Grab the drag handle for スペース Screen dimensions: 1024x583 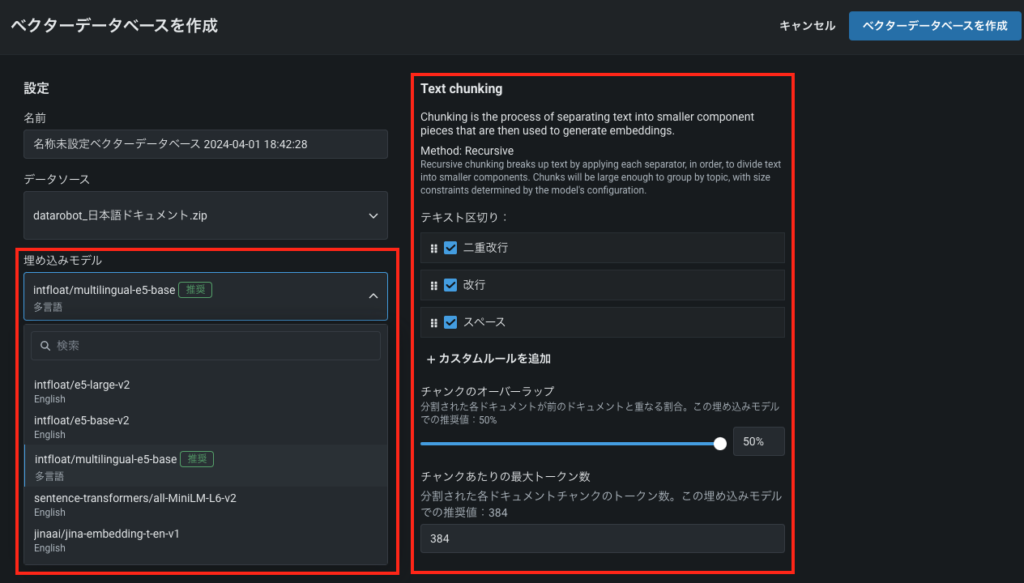coord(434,323)
